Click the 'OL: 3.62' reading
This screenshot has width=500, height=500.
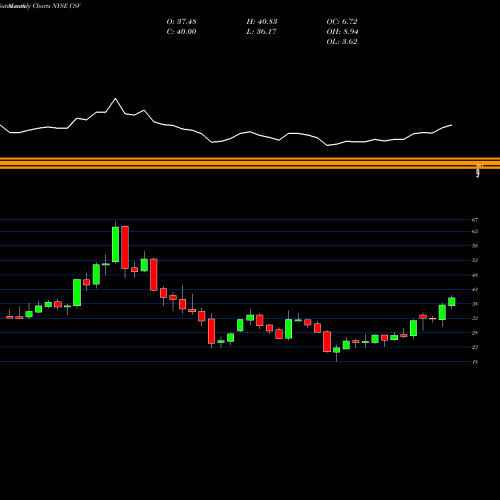tap(342, 42)
